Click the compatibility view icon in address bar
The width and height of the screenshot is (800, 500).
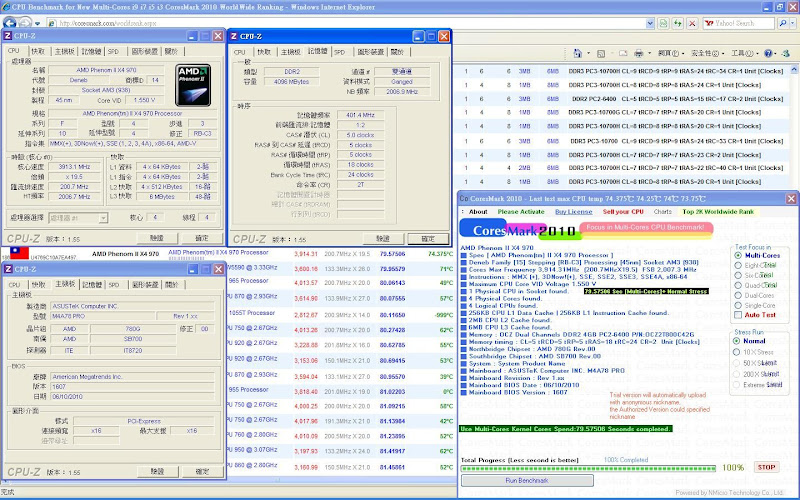tap(663, 23)
